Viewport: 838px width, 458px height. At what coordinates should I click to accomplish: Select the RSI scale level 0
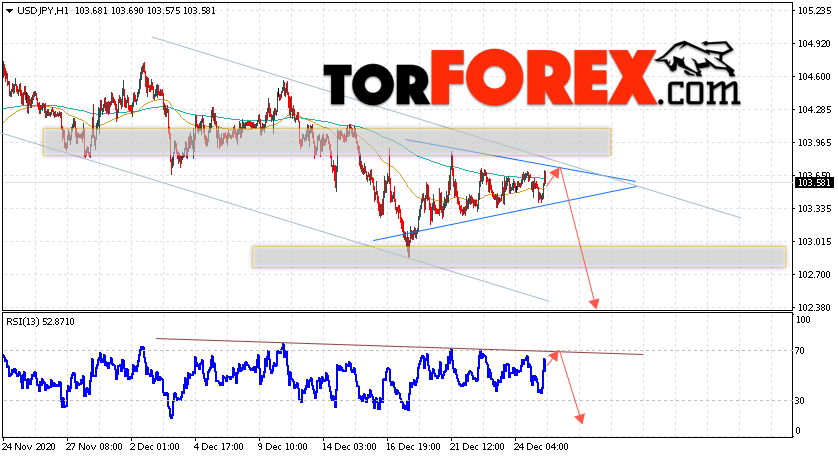tap(798, 431)
